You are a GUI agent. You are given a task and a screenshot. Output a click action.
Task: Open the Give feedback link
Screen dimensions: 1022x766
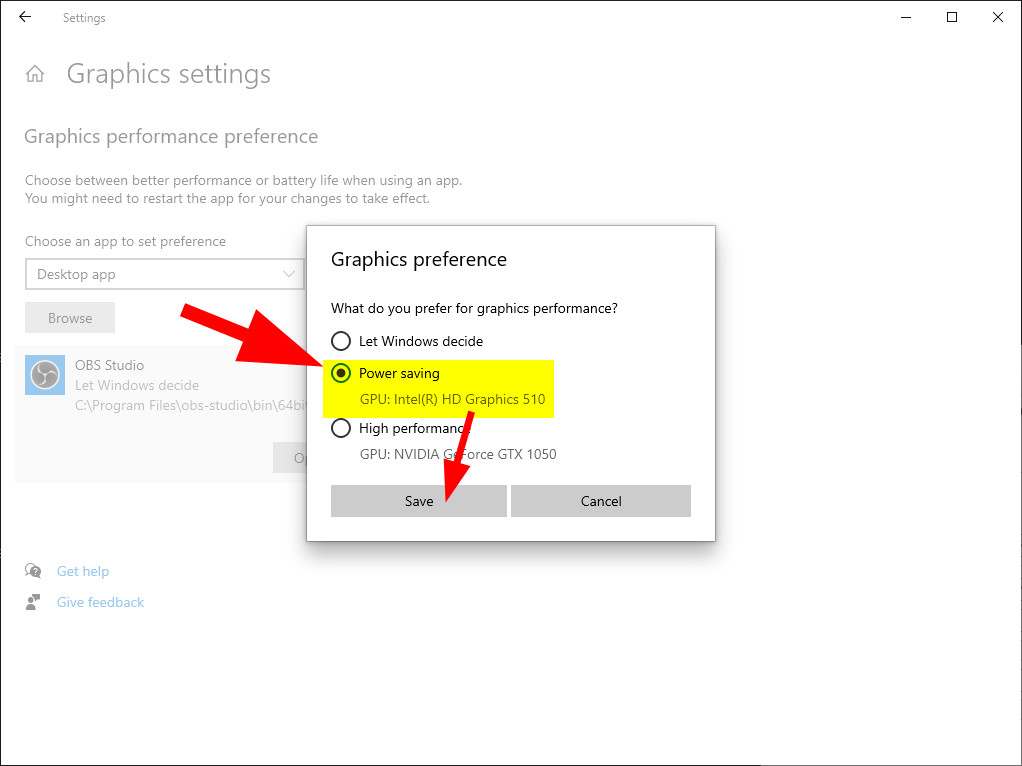pos(100,602)
